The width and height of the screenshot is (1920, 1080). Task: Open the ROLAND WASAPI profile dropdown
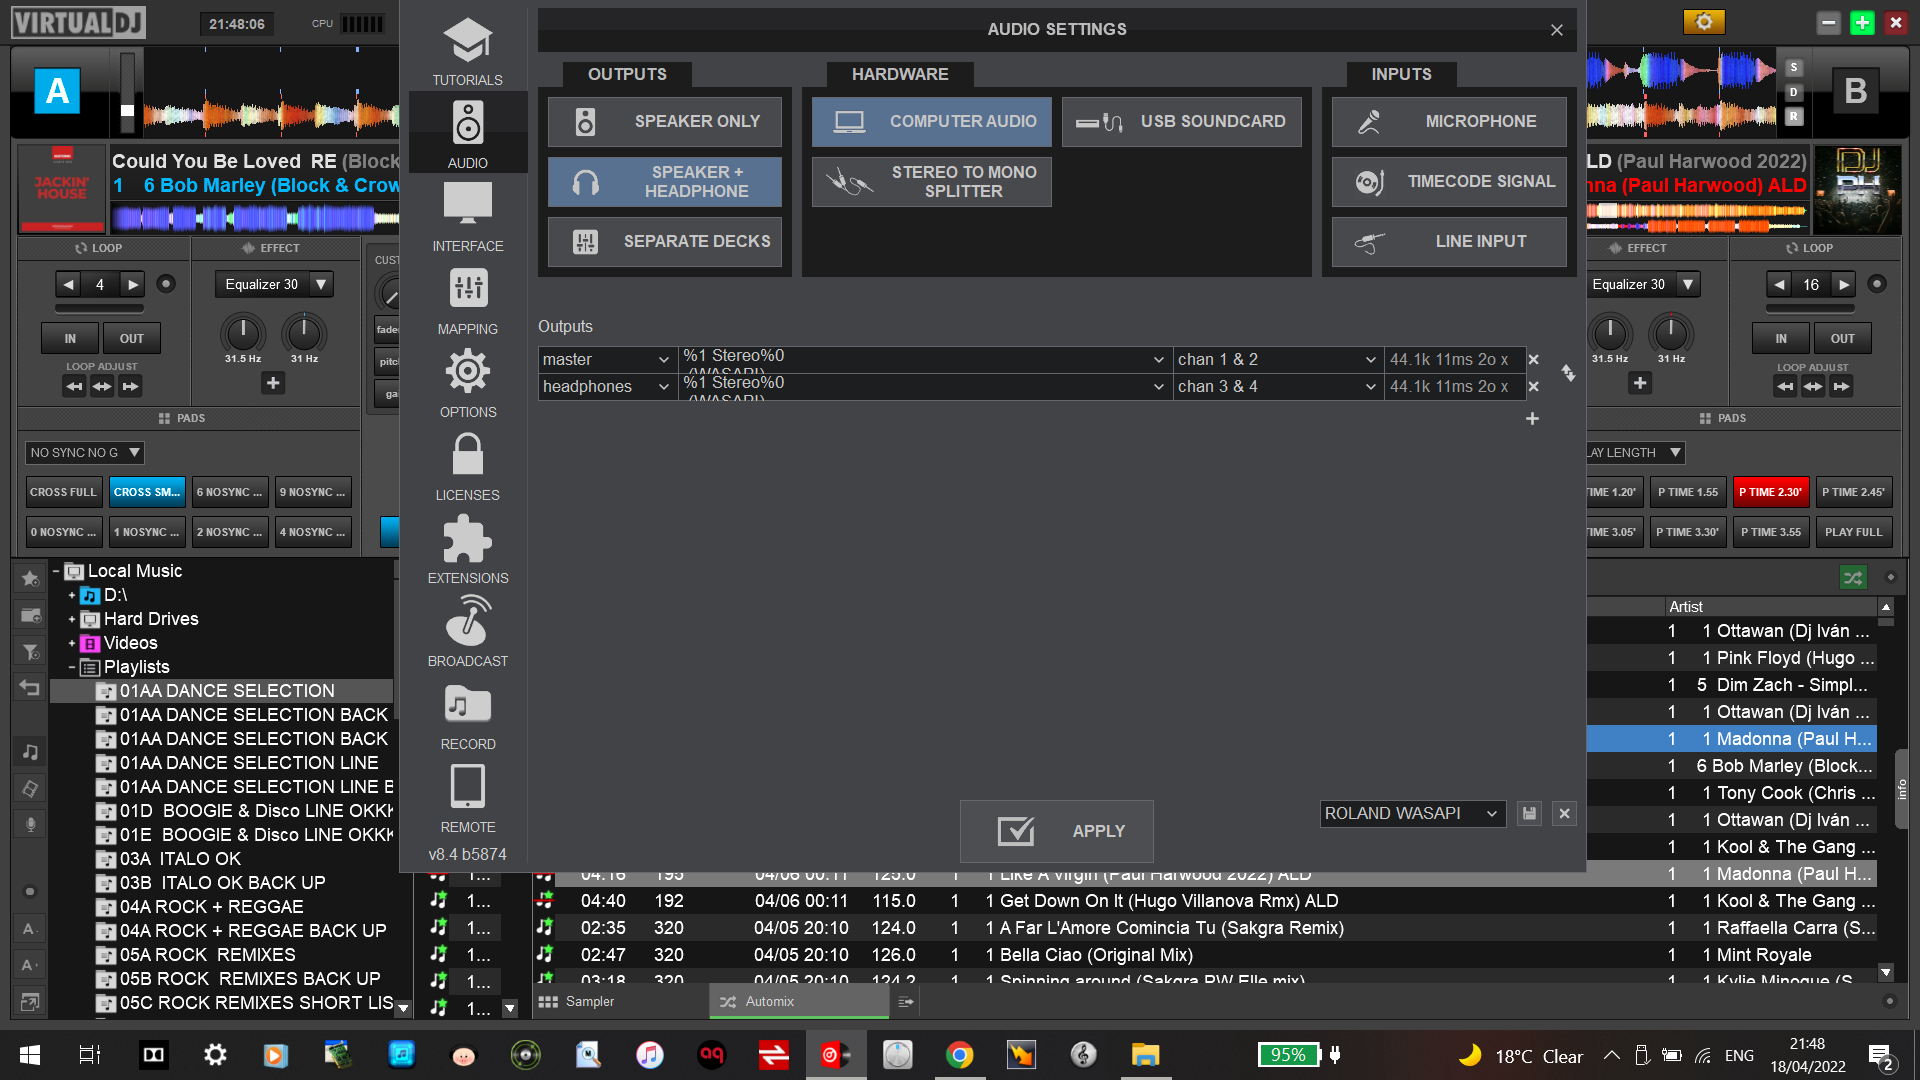point(1412,813)
